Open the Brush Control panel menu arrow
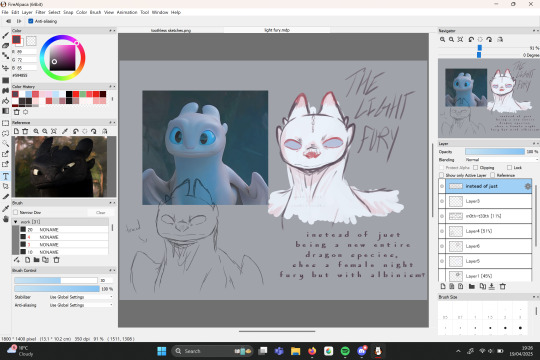Screen dimensions: 540x360 (x=111, y=270)
